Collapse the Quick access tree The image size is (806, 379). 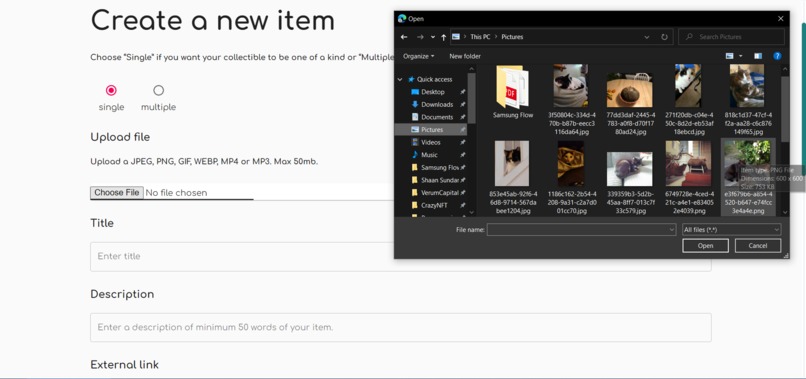(400, 80)
